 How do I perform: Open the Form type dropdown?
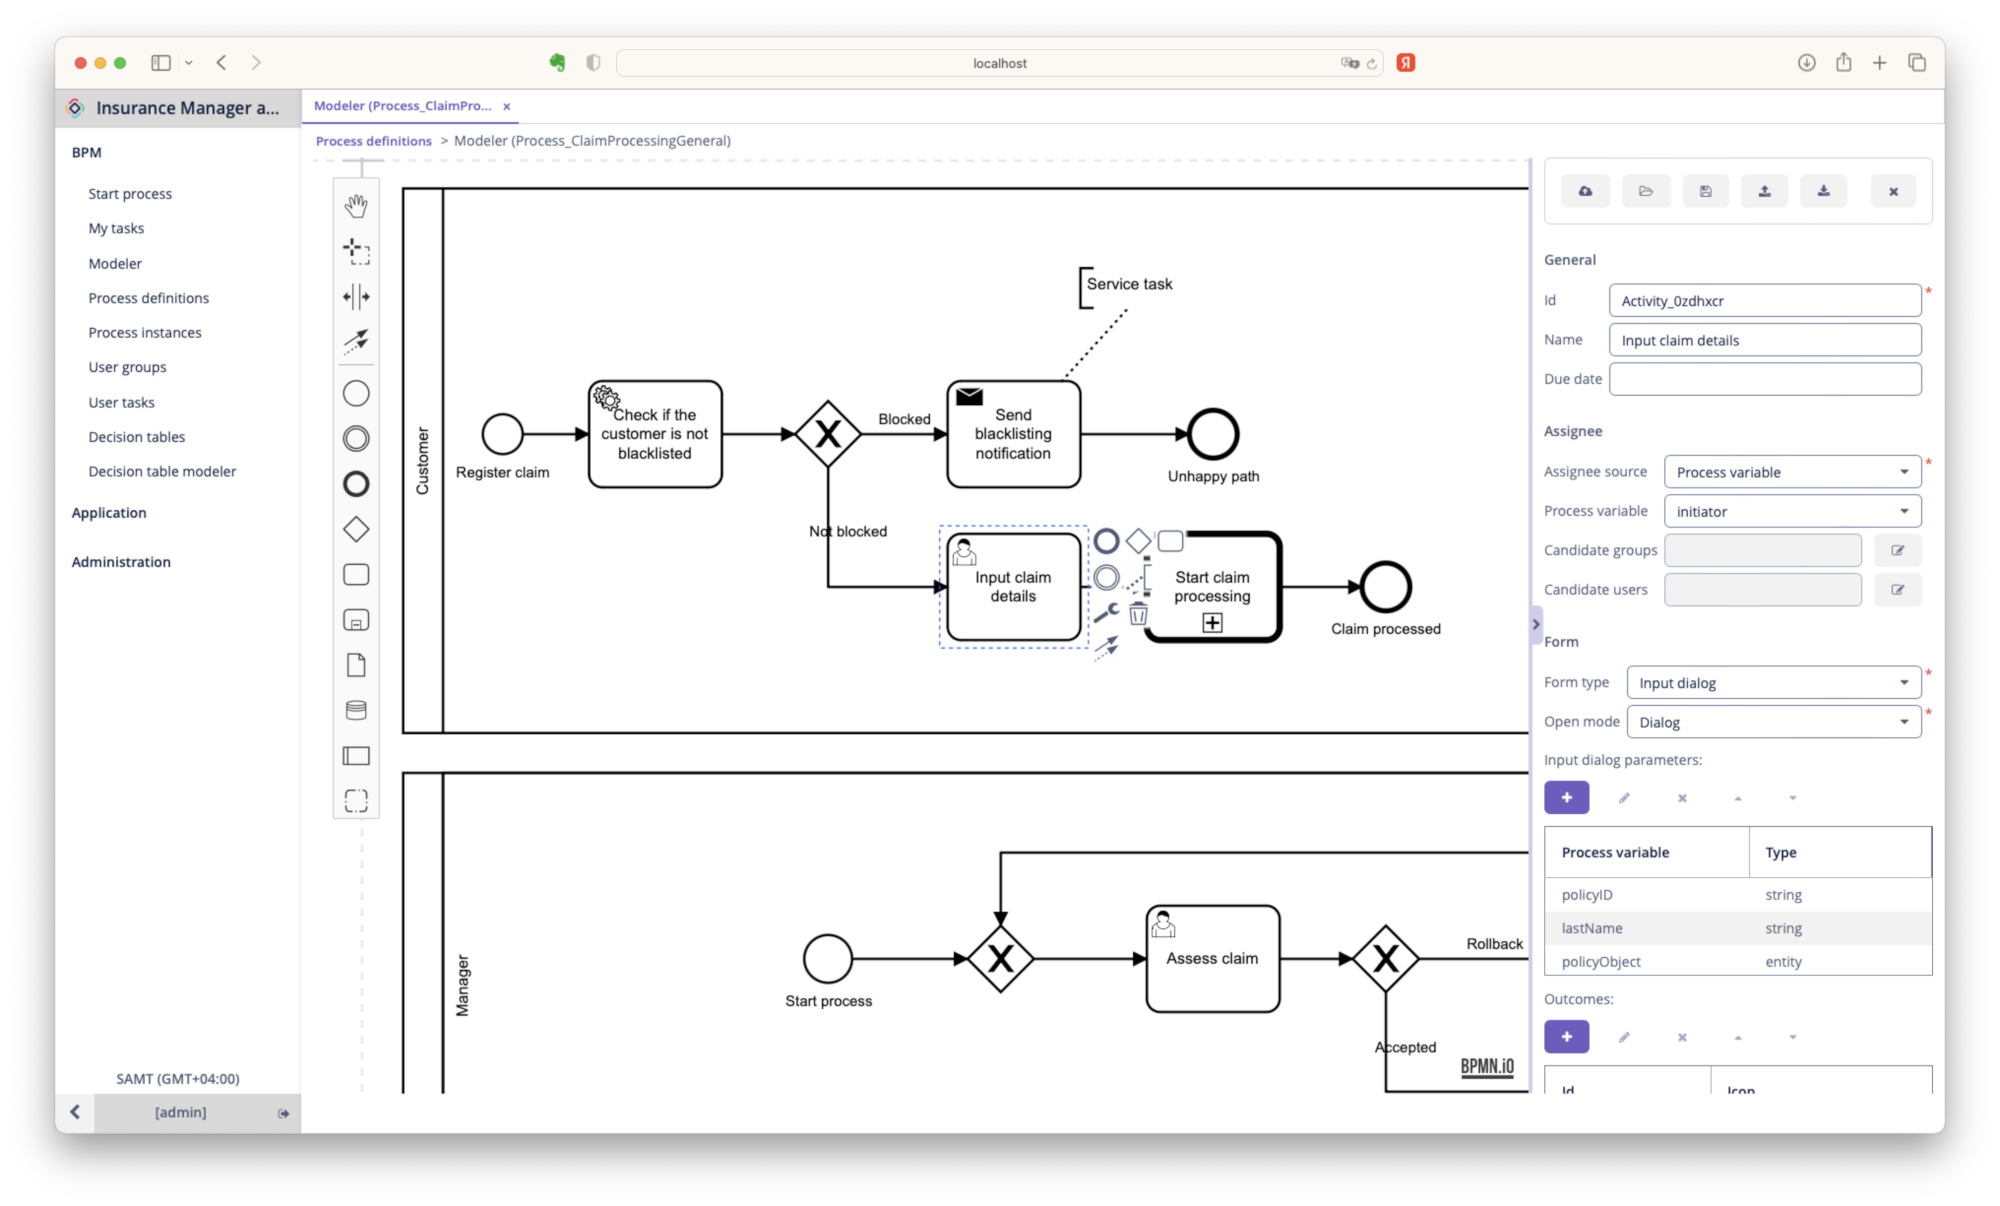1771,682
